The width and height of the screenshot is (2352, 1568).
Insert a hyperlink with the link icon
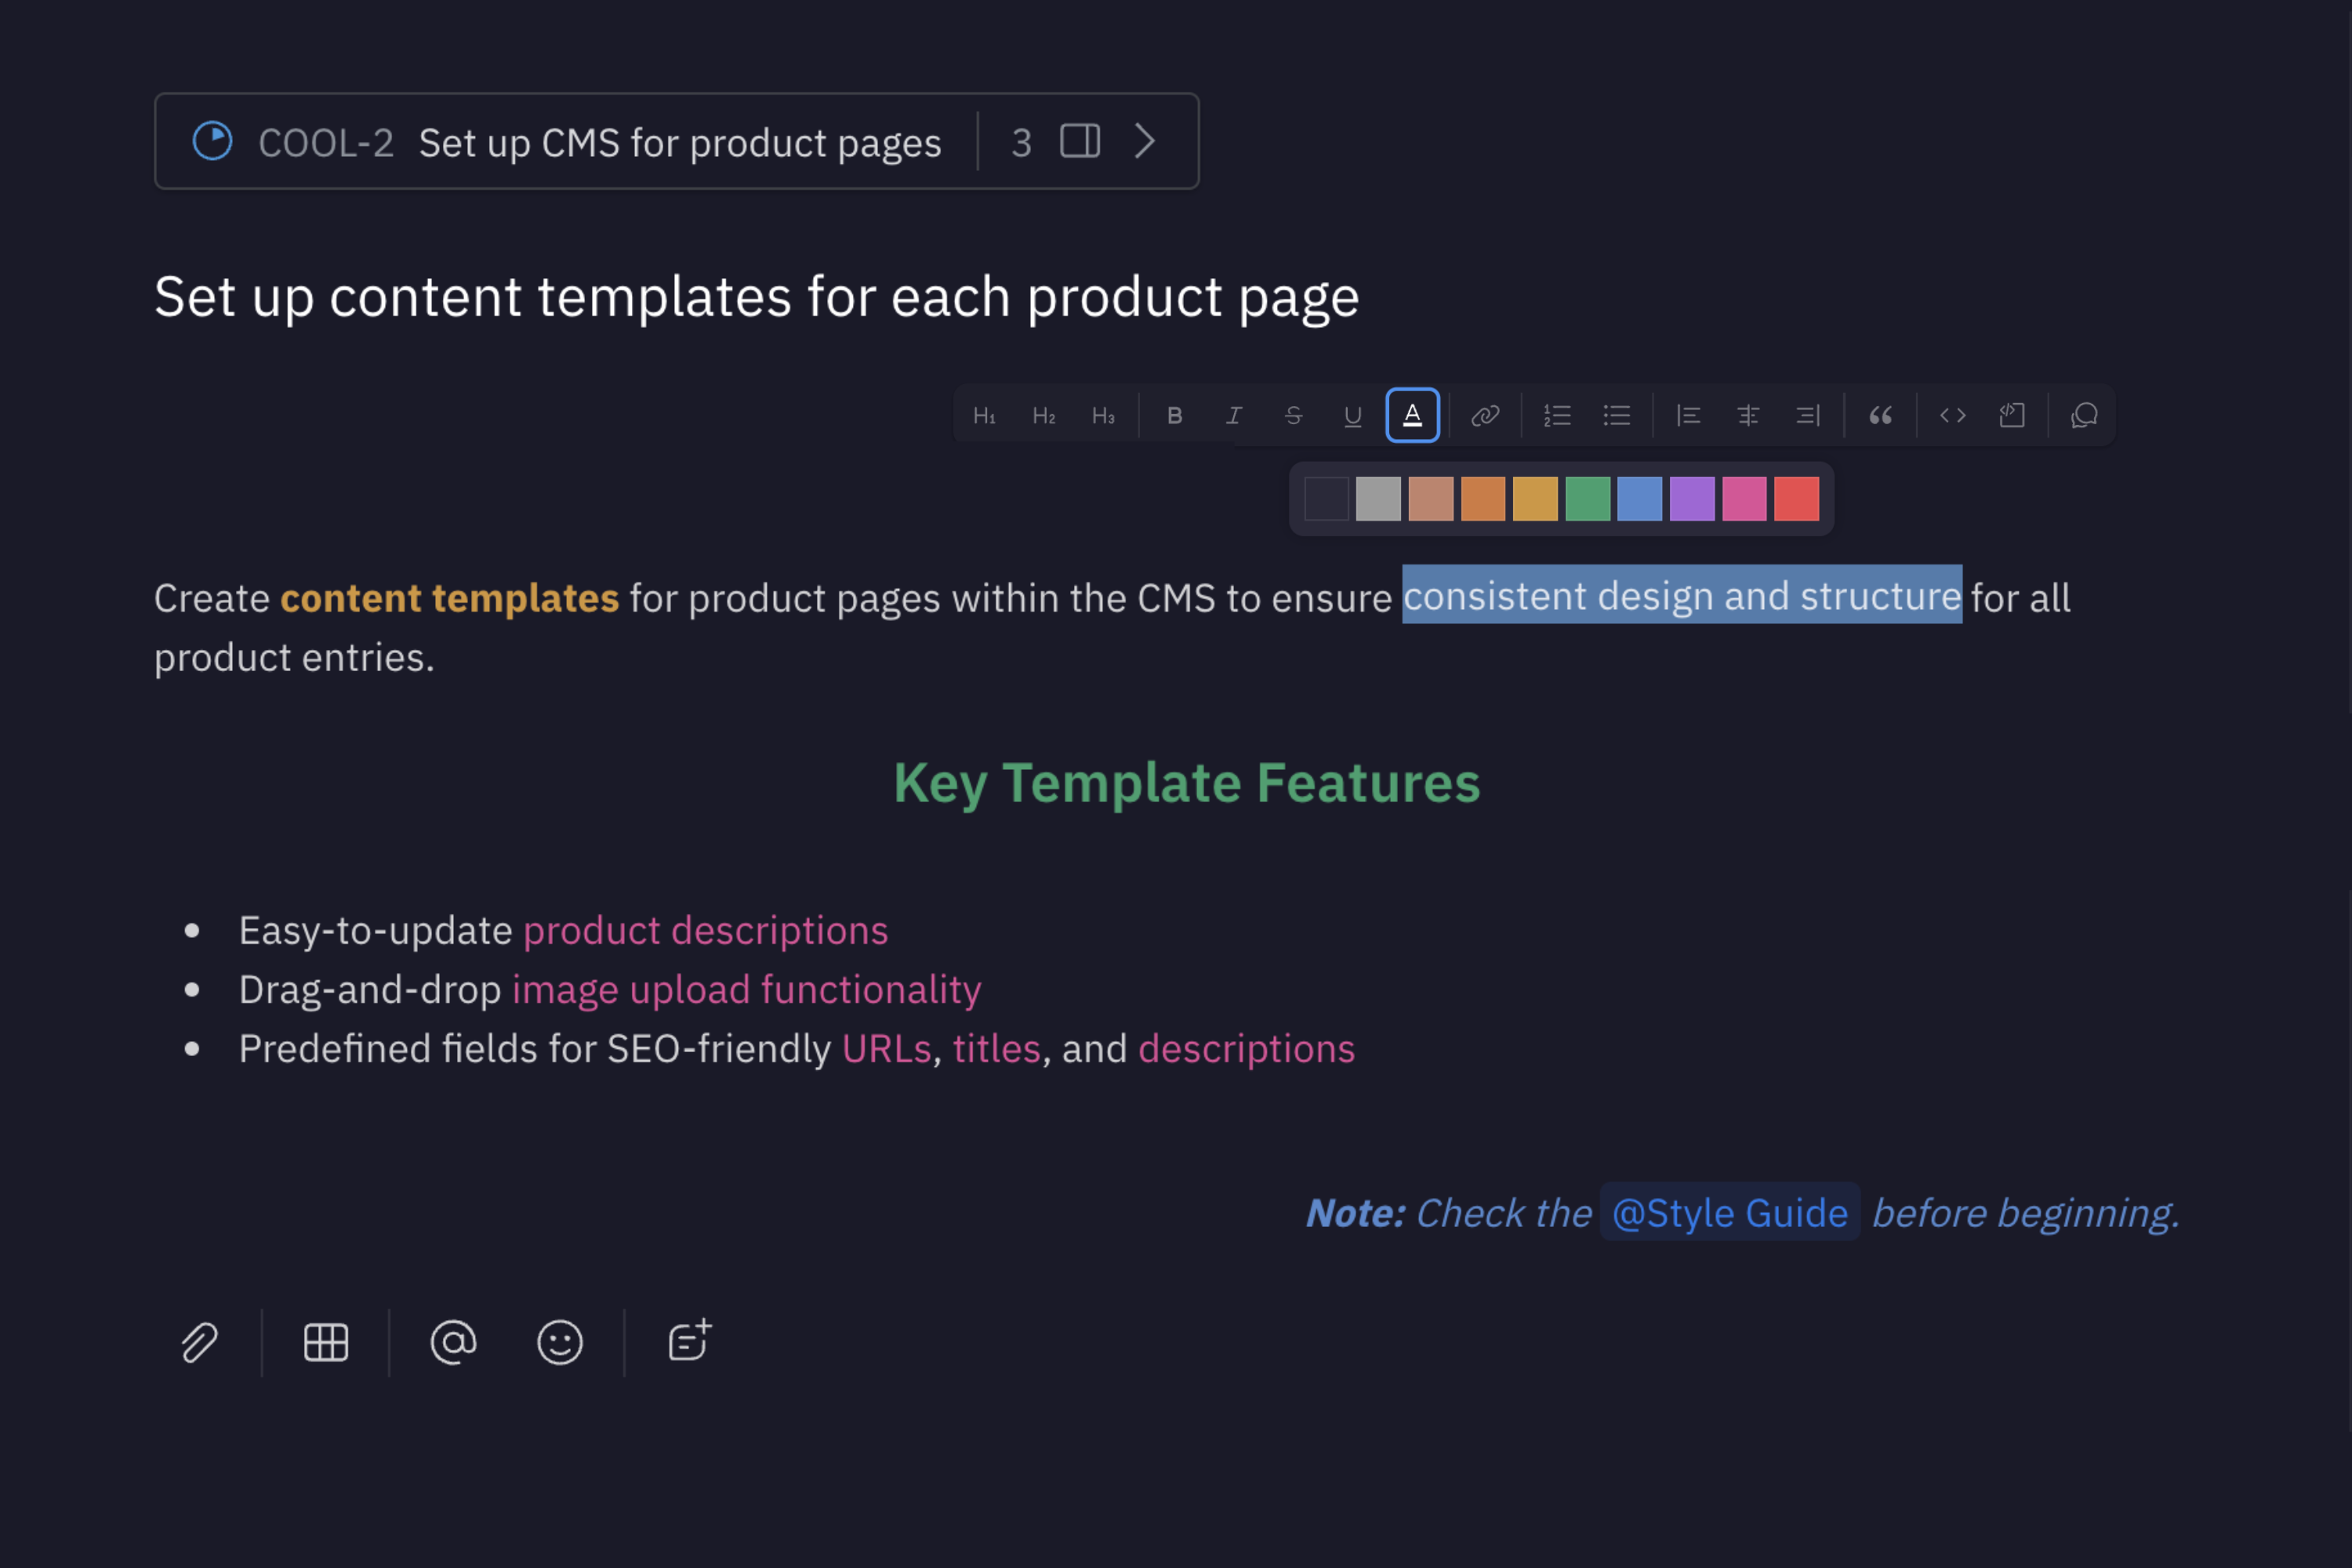(x=1485, y=415)
